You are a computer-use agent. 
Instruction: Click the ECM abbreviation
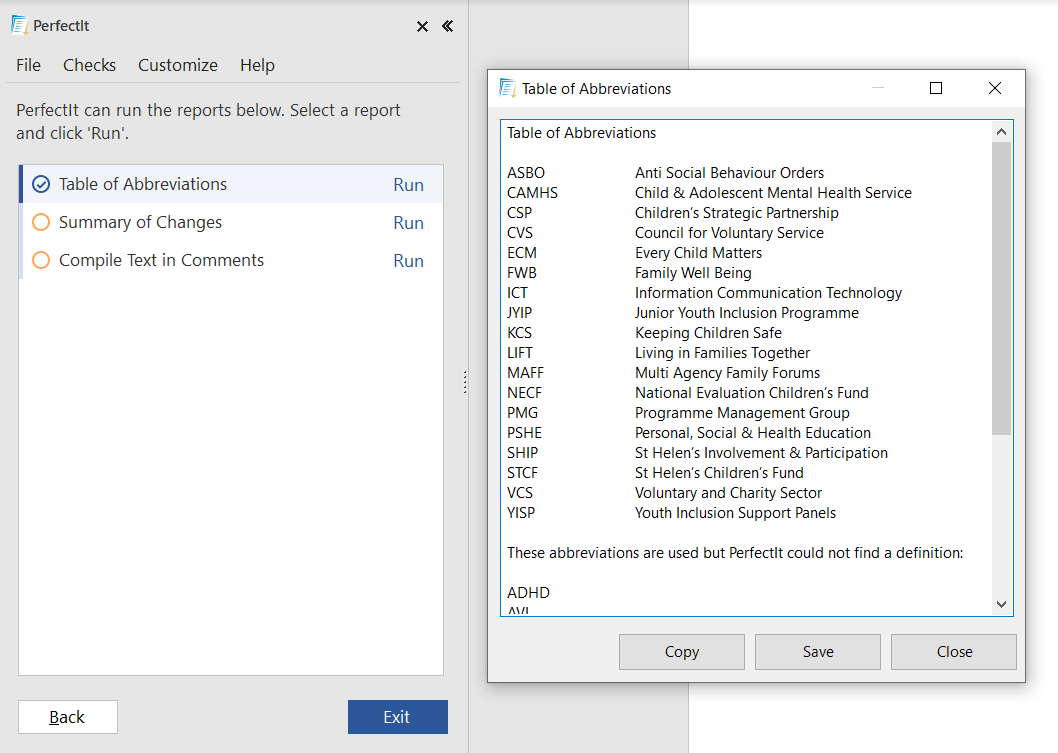(x=522, y=253)
